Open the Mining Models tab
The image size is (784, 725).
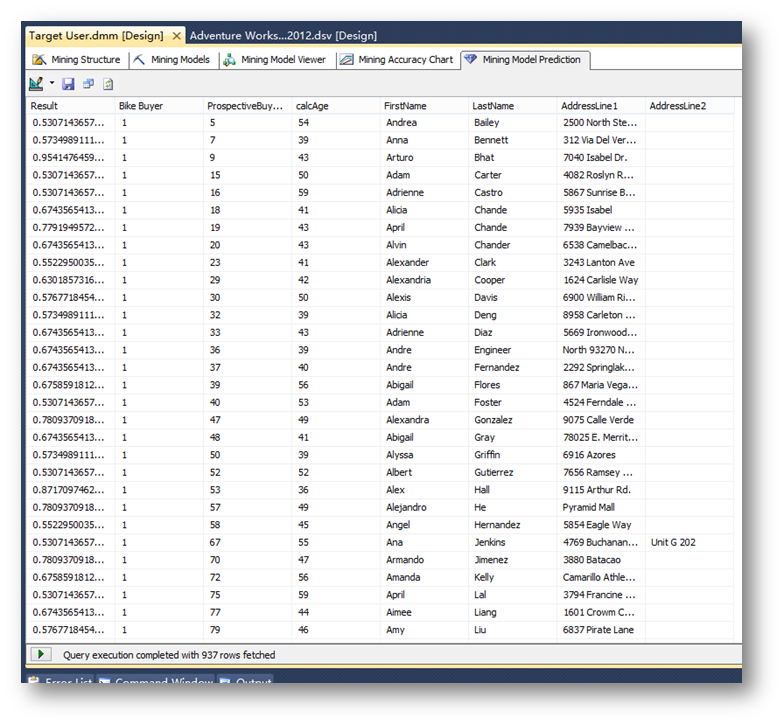(172, 60)
